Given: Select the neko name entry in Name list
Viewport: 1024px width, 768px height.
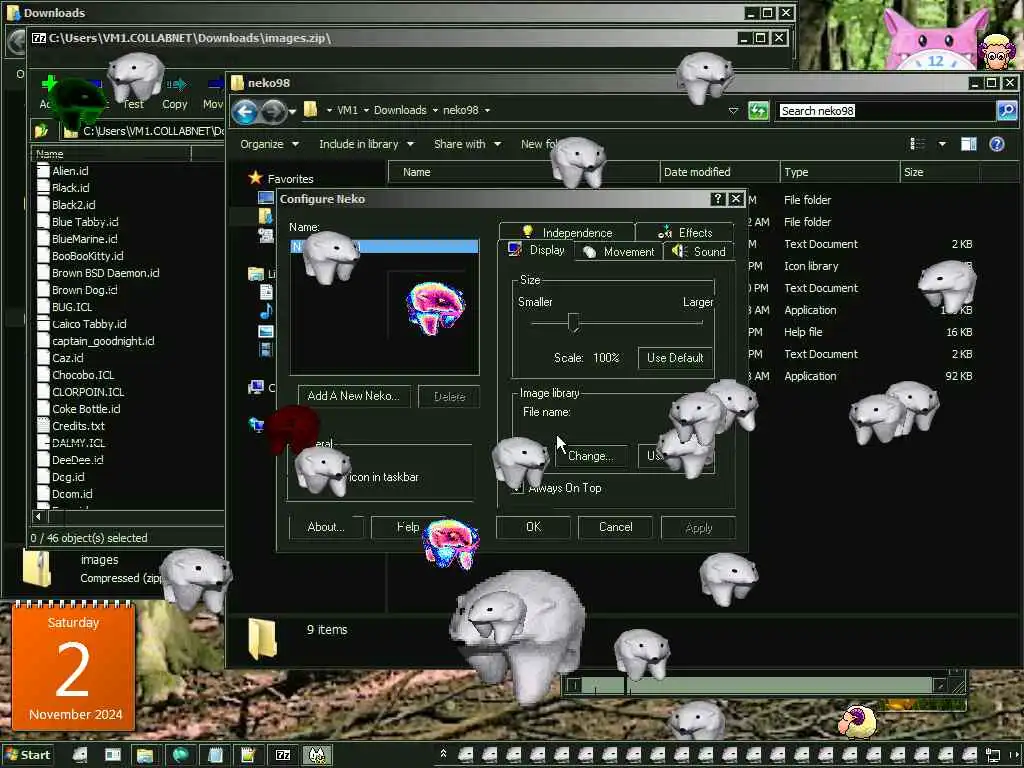Looking at the screenshot, I should [384, 246].
